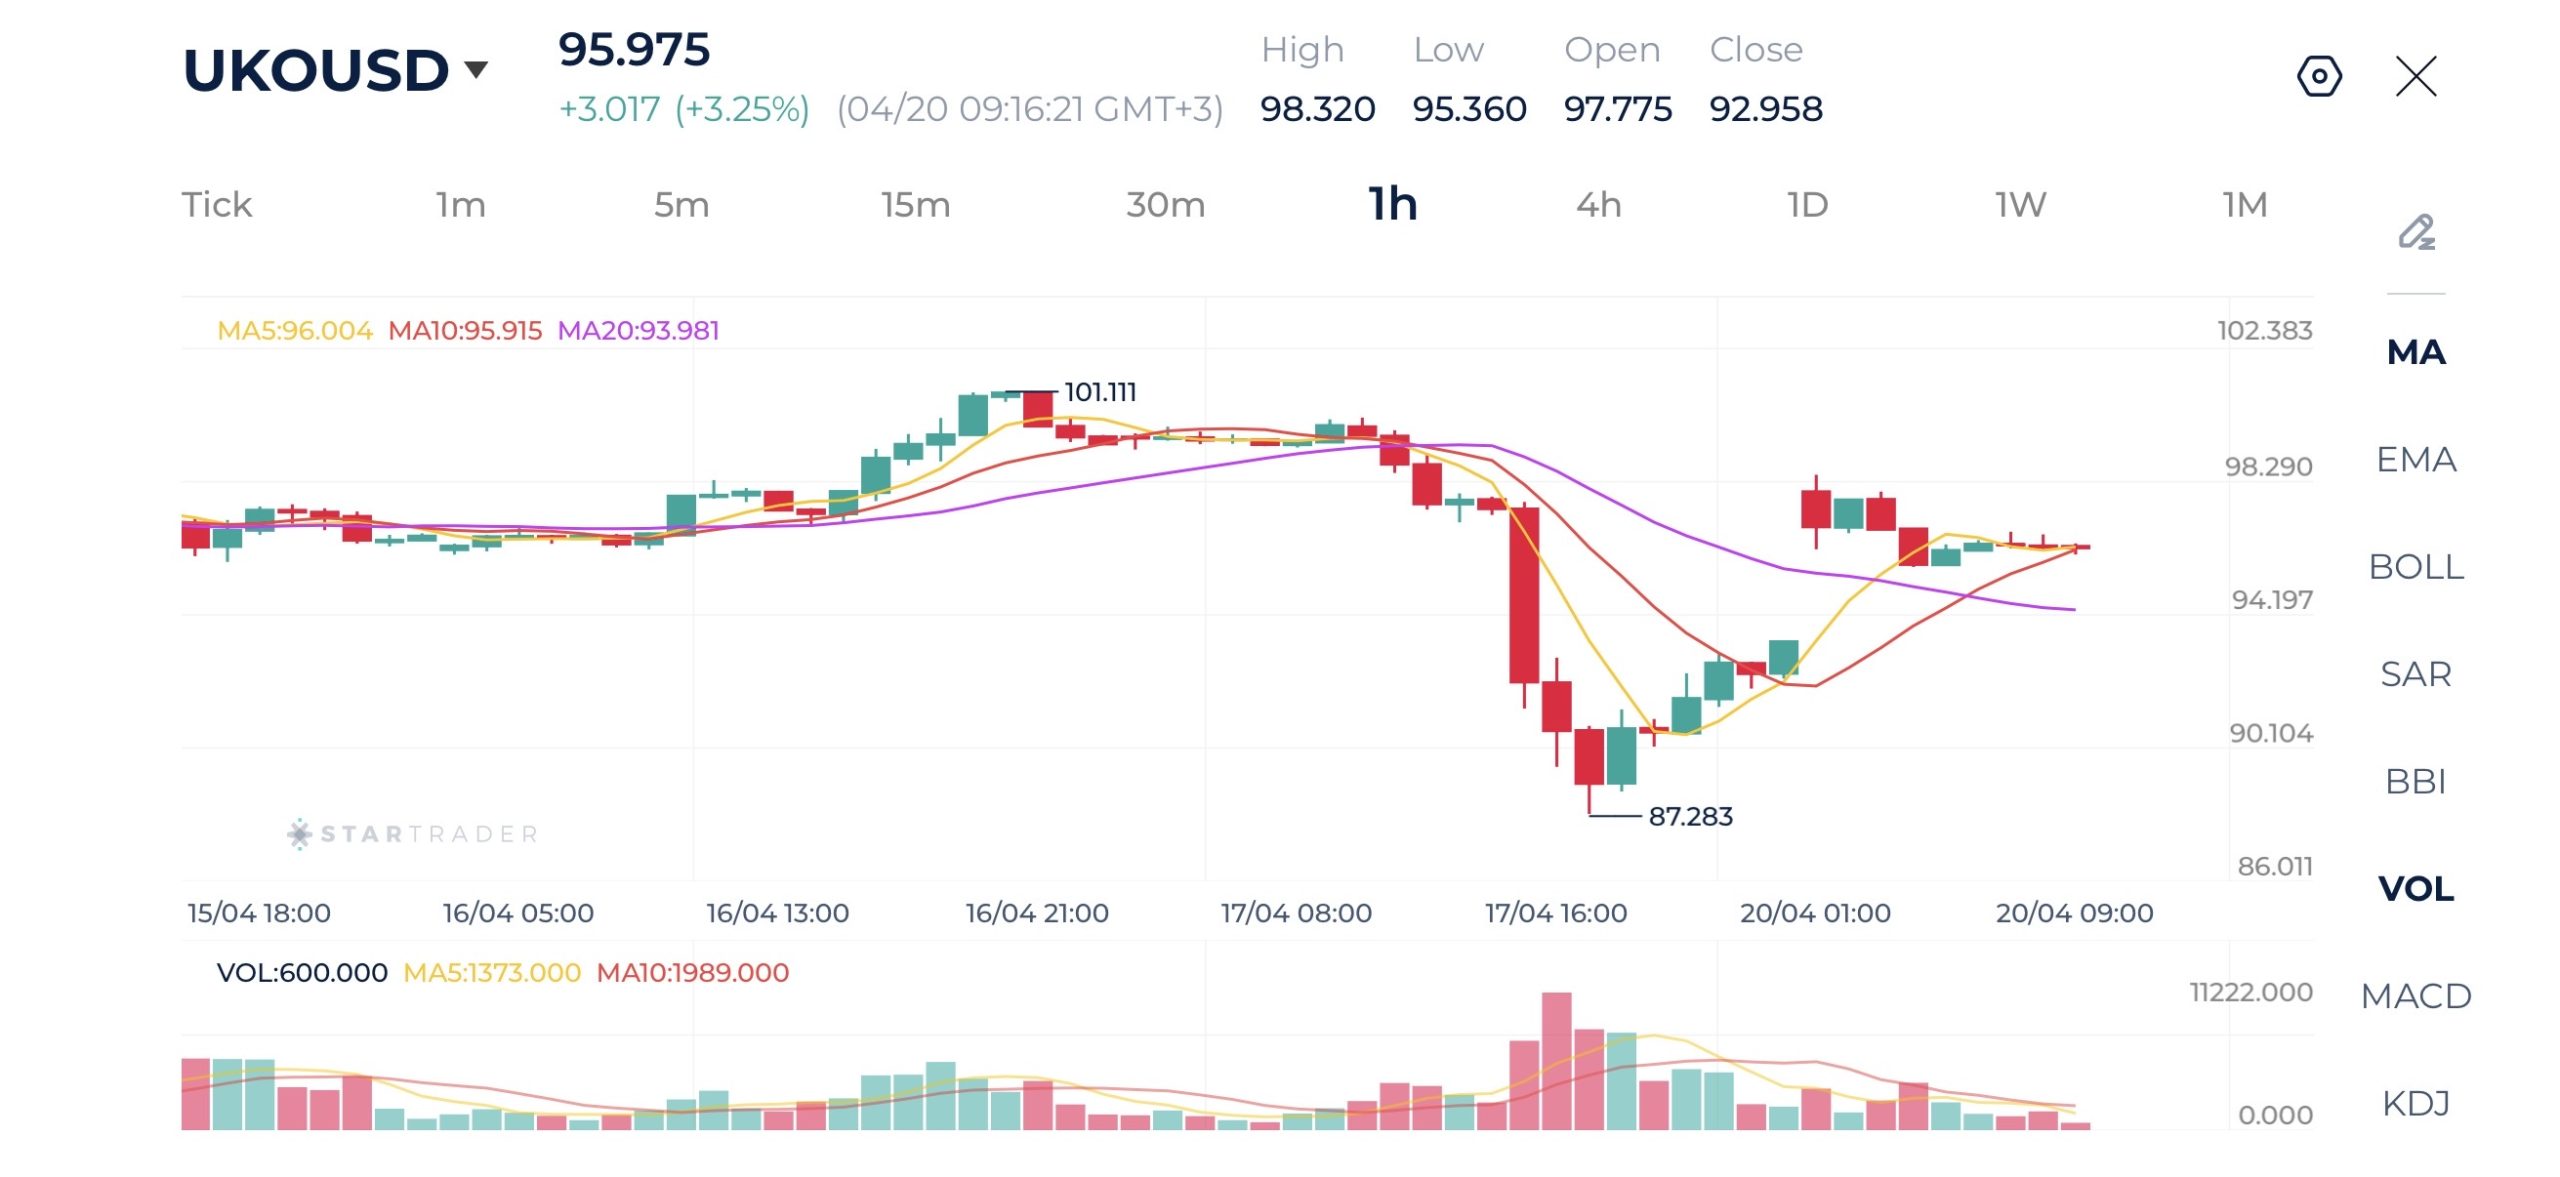Screen dimensions: 2560x1177
Task: Expand the UKOUSD symbol dropdown arrow
Action: click(476, 69)
